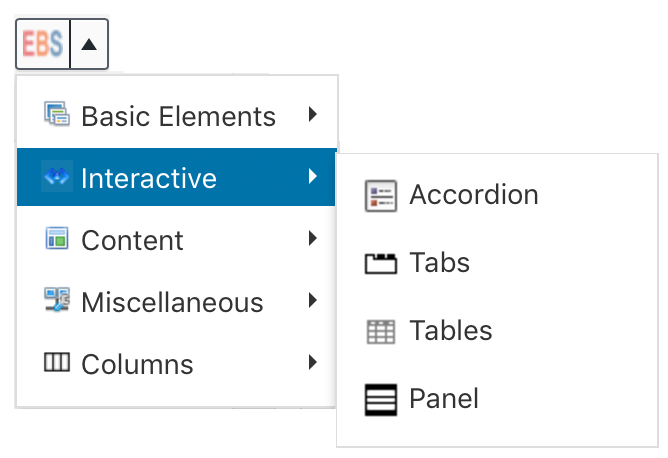
Task: Click the Accordion icon
Action: 381,196
